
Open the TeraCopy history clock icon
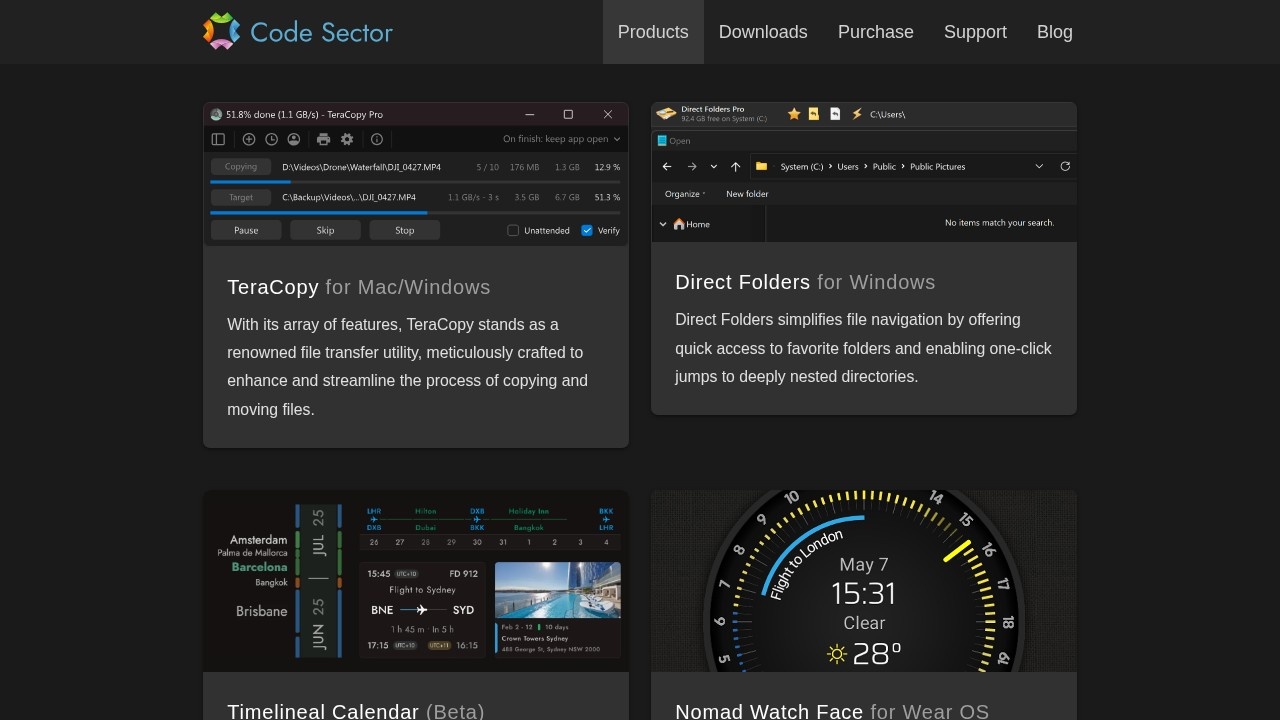[x=271, y=140]
